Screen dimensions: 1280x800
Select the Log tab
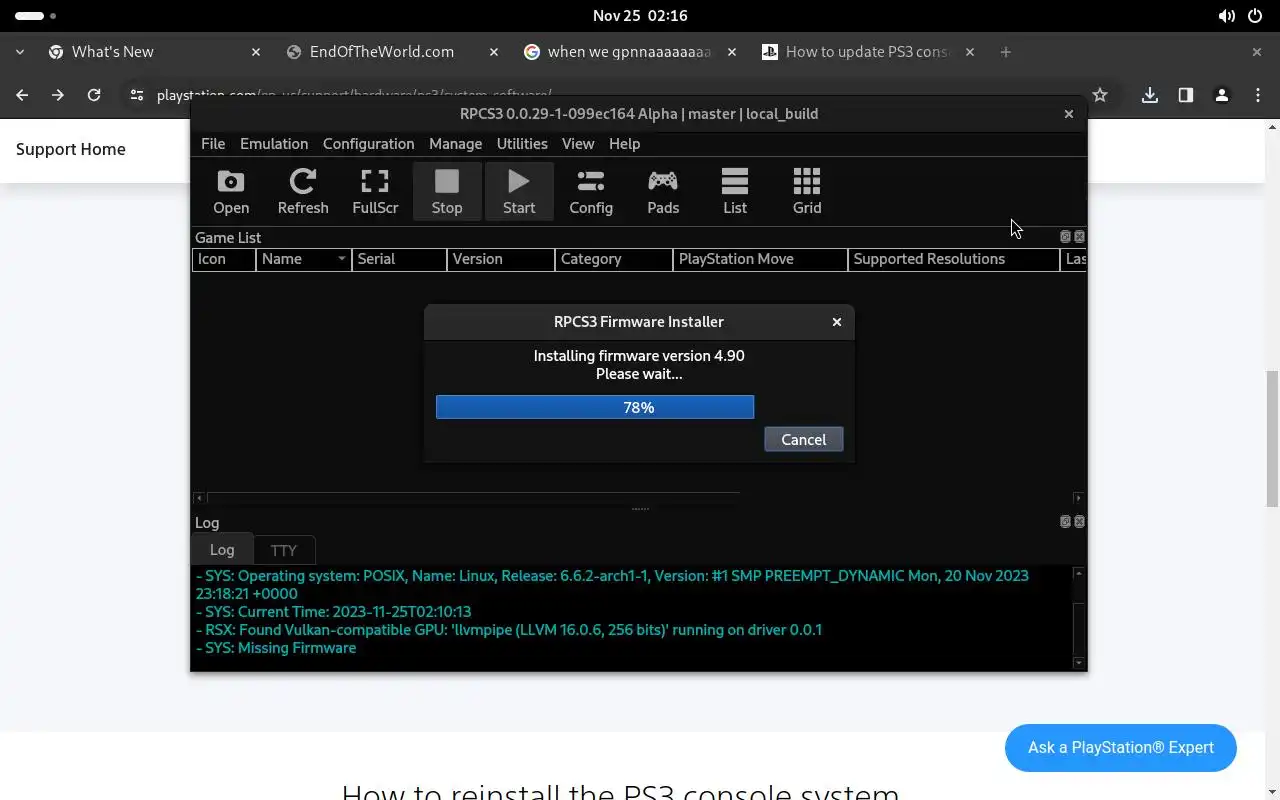tap(222, 550)
